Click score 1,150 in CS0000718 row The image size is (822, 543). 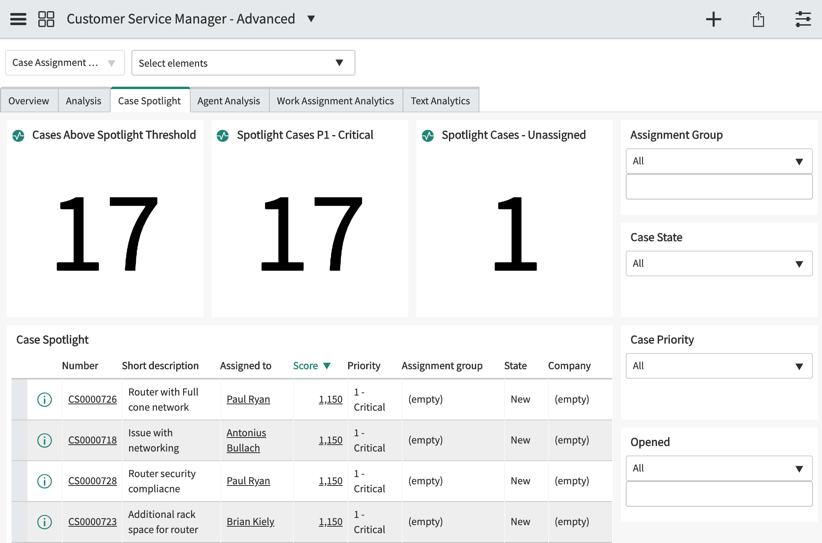pos(330,440)
